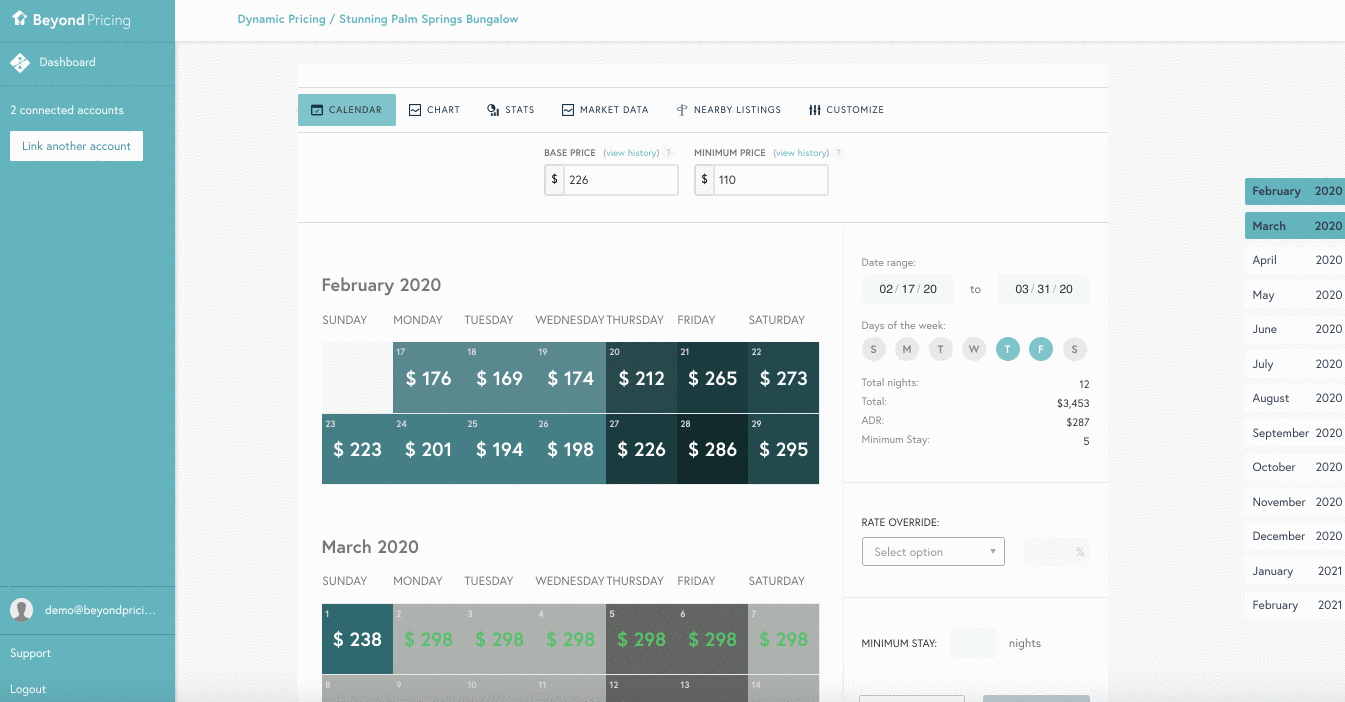The image size is (1345, 702).
Task: Jump to February 2020 in month list
Action: pos(1295,191)
